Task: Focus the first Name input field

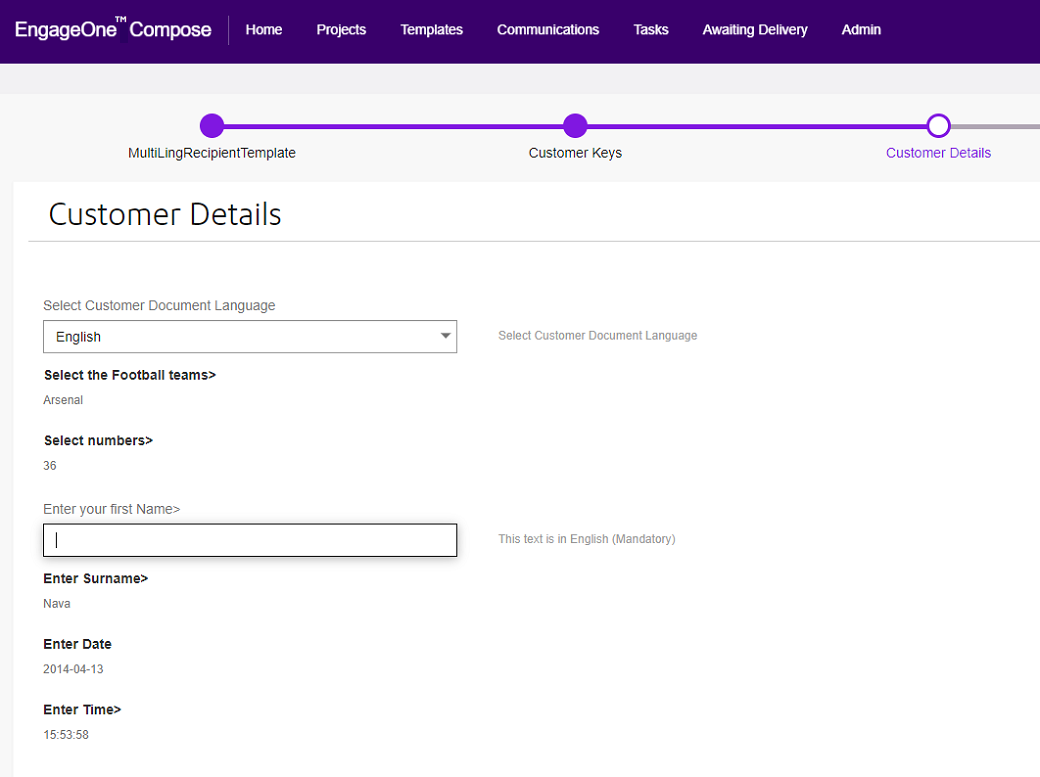Action: click(x=250, y=540)
